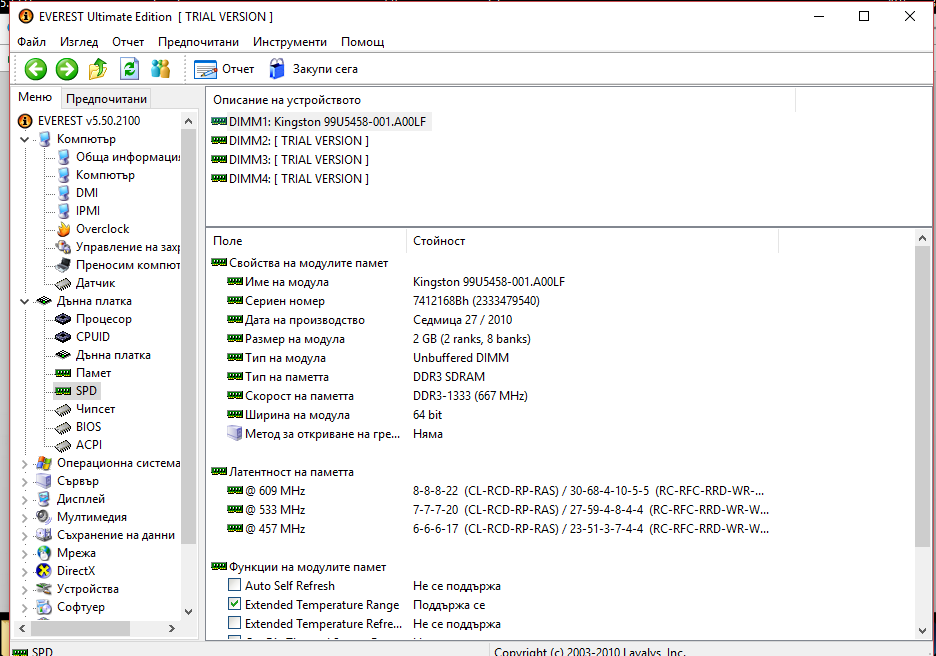Go back with the green left arrow
This screenshot has height=656, width=936.
click(36, 69)
